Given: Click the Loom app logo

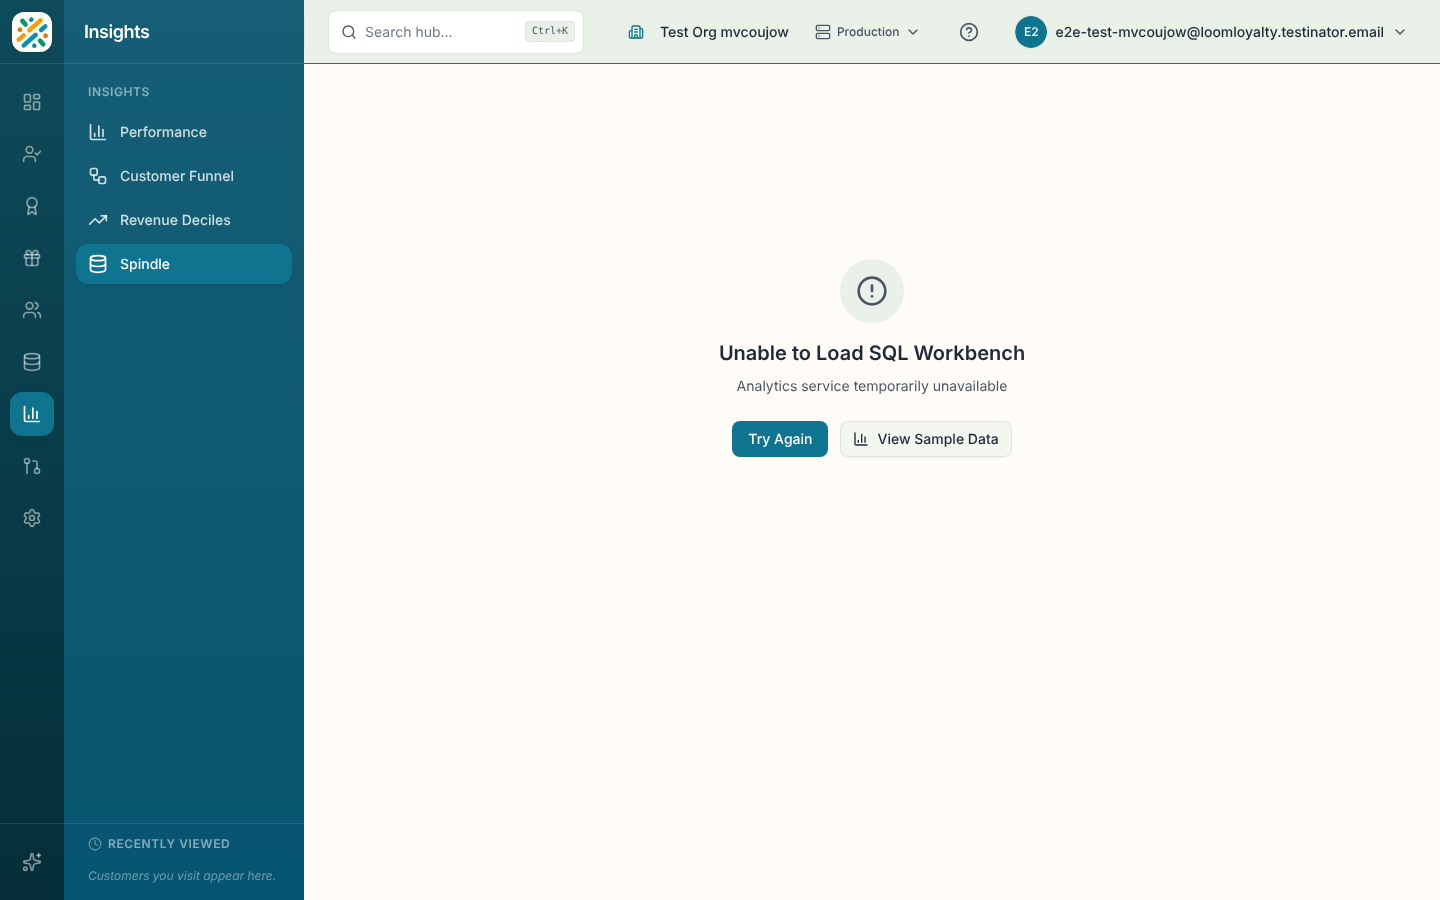Looking at the screenshot, I should pos(32,32).
